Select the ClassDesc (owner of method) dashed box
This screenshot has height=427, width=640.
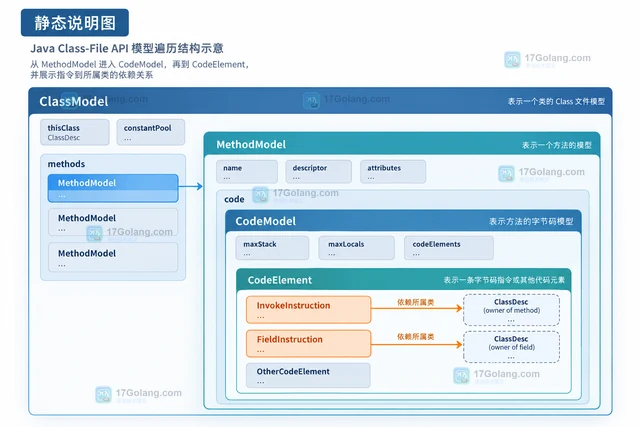[x=511, y=310]
